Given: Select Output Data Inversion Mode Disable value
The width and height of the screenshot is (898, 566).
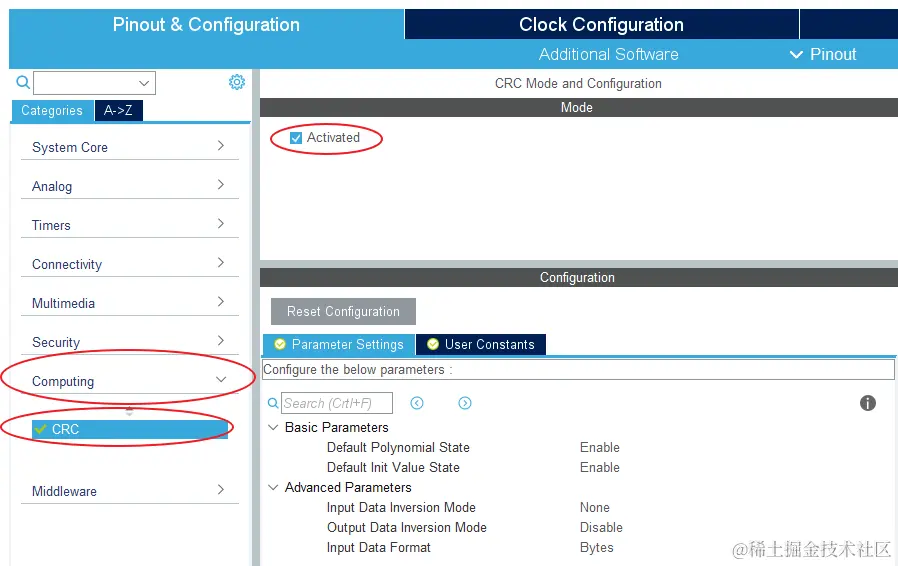Looking at the screenshot, I should [601, 528].
